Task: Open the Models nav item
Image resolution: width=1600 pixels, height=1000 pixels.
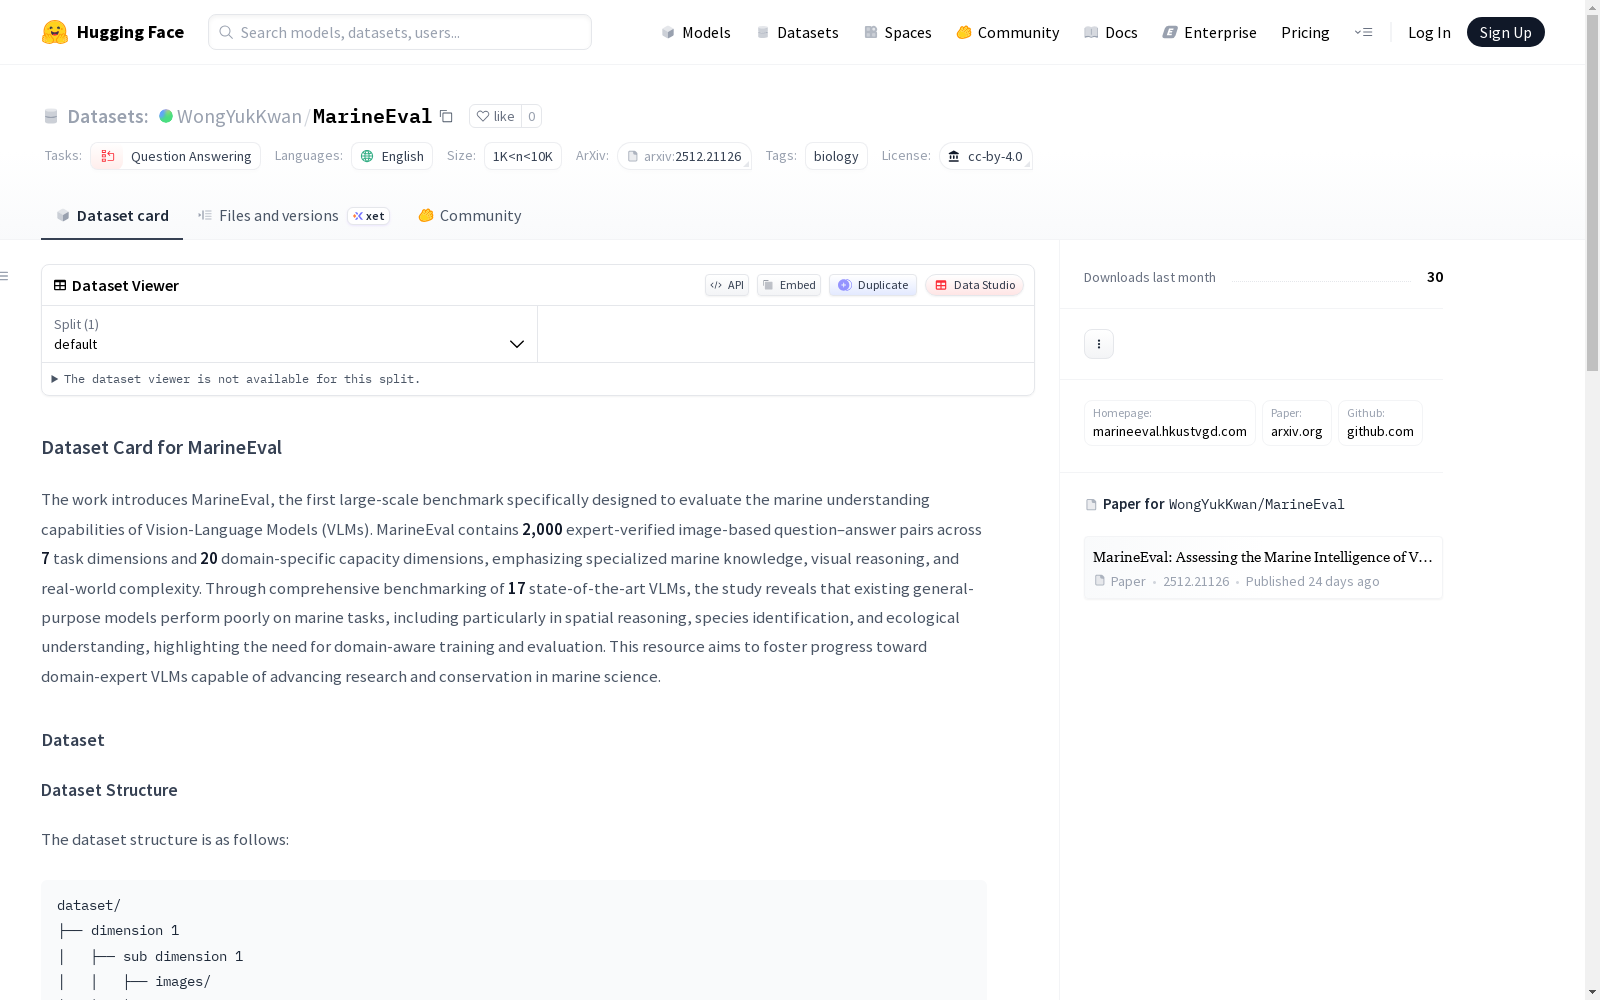Action: click(696, 32)
